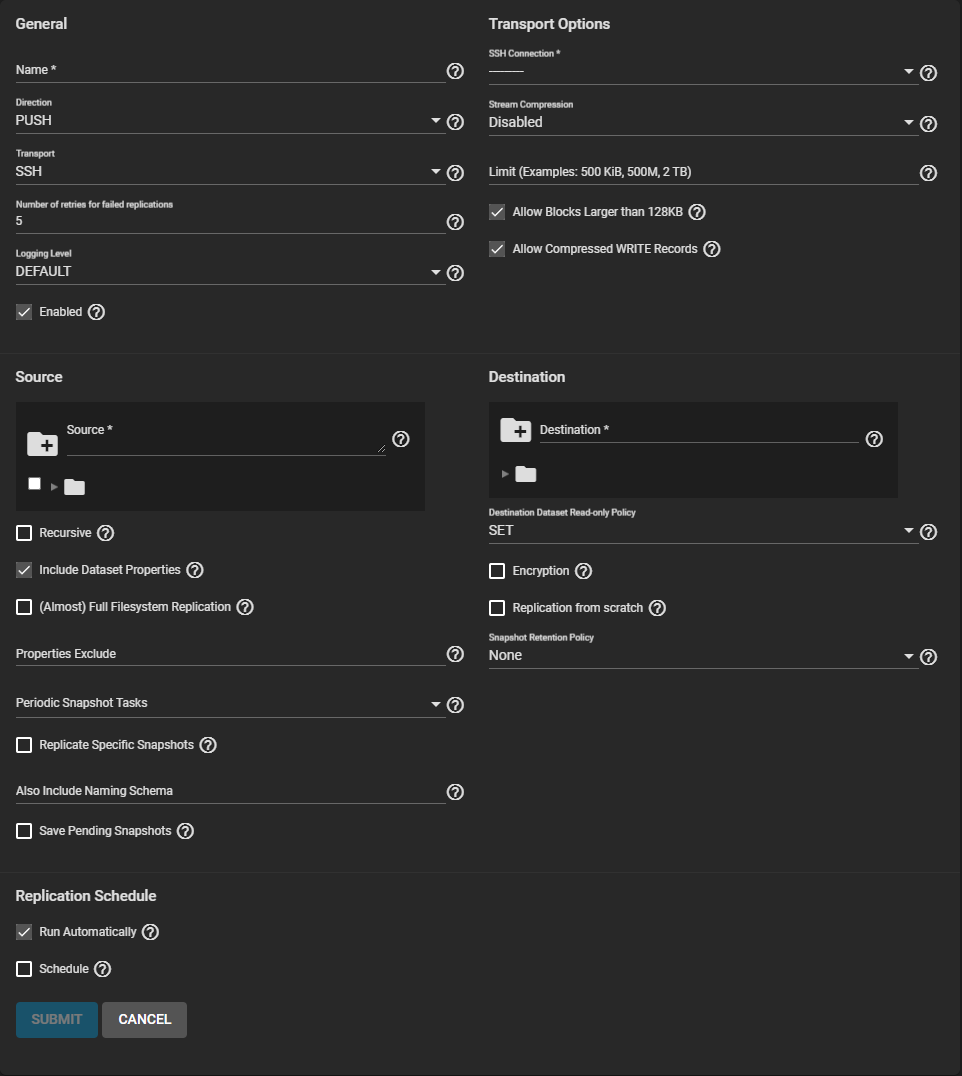This screenshot has height=1076, width=962.
Task: Click the Cancel button
Action: [x=144, y=1019]
